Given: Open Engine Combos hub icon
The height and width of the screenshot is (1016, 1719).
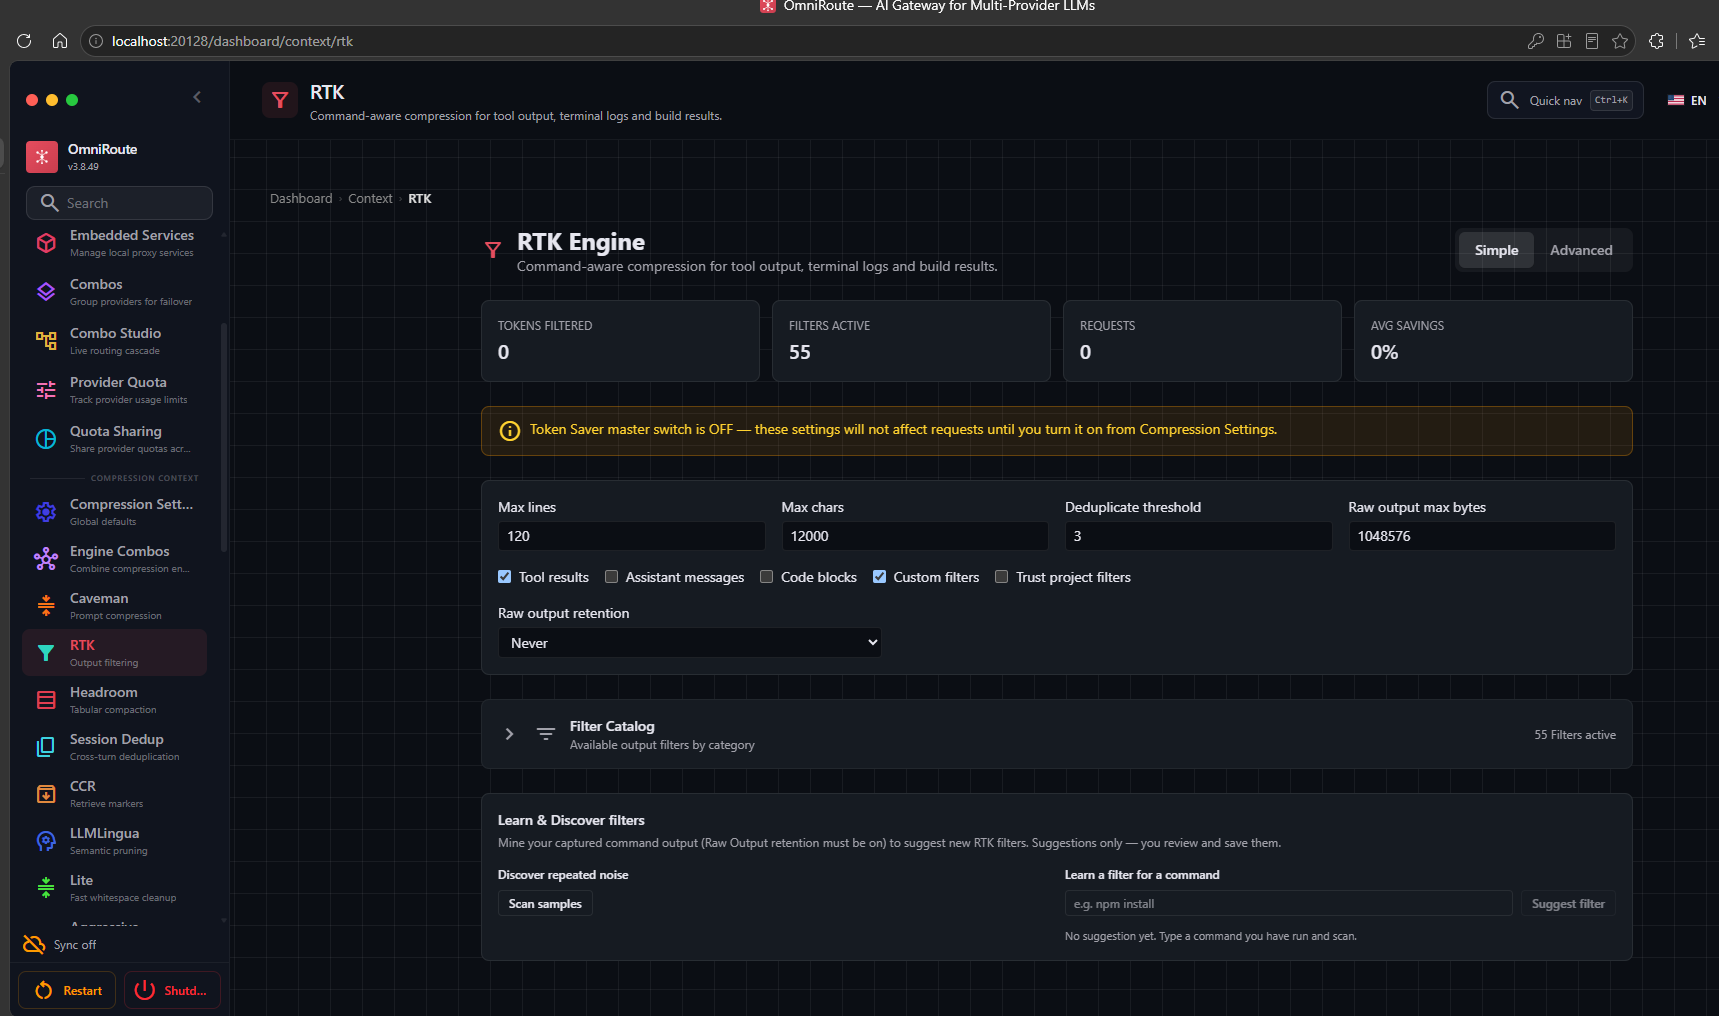Looking at the screenshot, I should [46, 559].
